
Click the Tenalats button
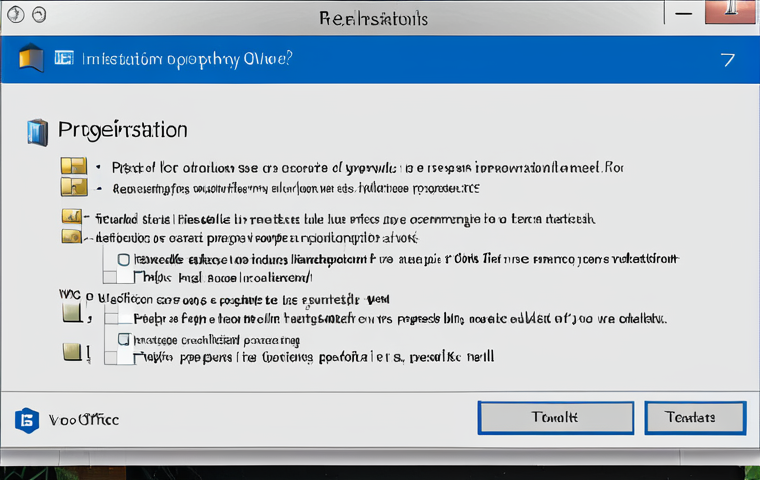click(695, 417)
